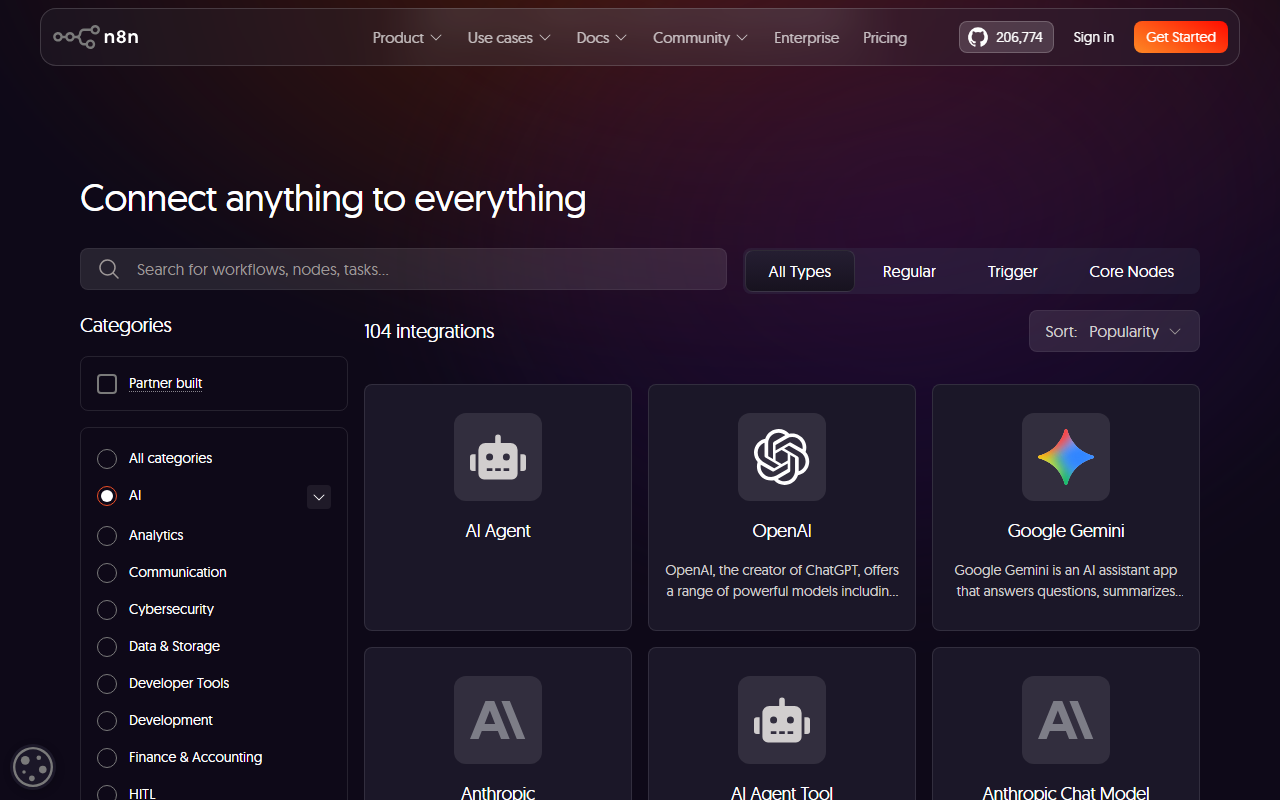Image resolution: width=1280 pixels, height=800 pixels.
Task: Click the AI Agent Tool robot icon
Action: 782,720
